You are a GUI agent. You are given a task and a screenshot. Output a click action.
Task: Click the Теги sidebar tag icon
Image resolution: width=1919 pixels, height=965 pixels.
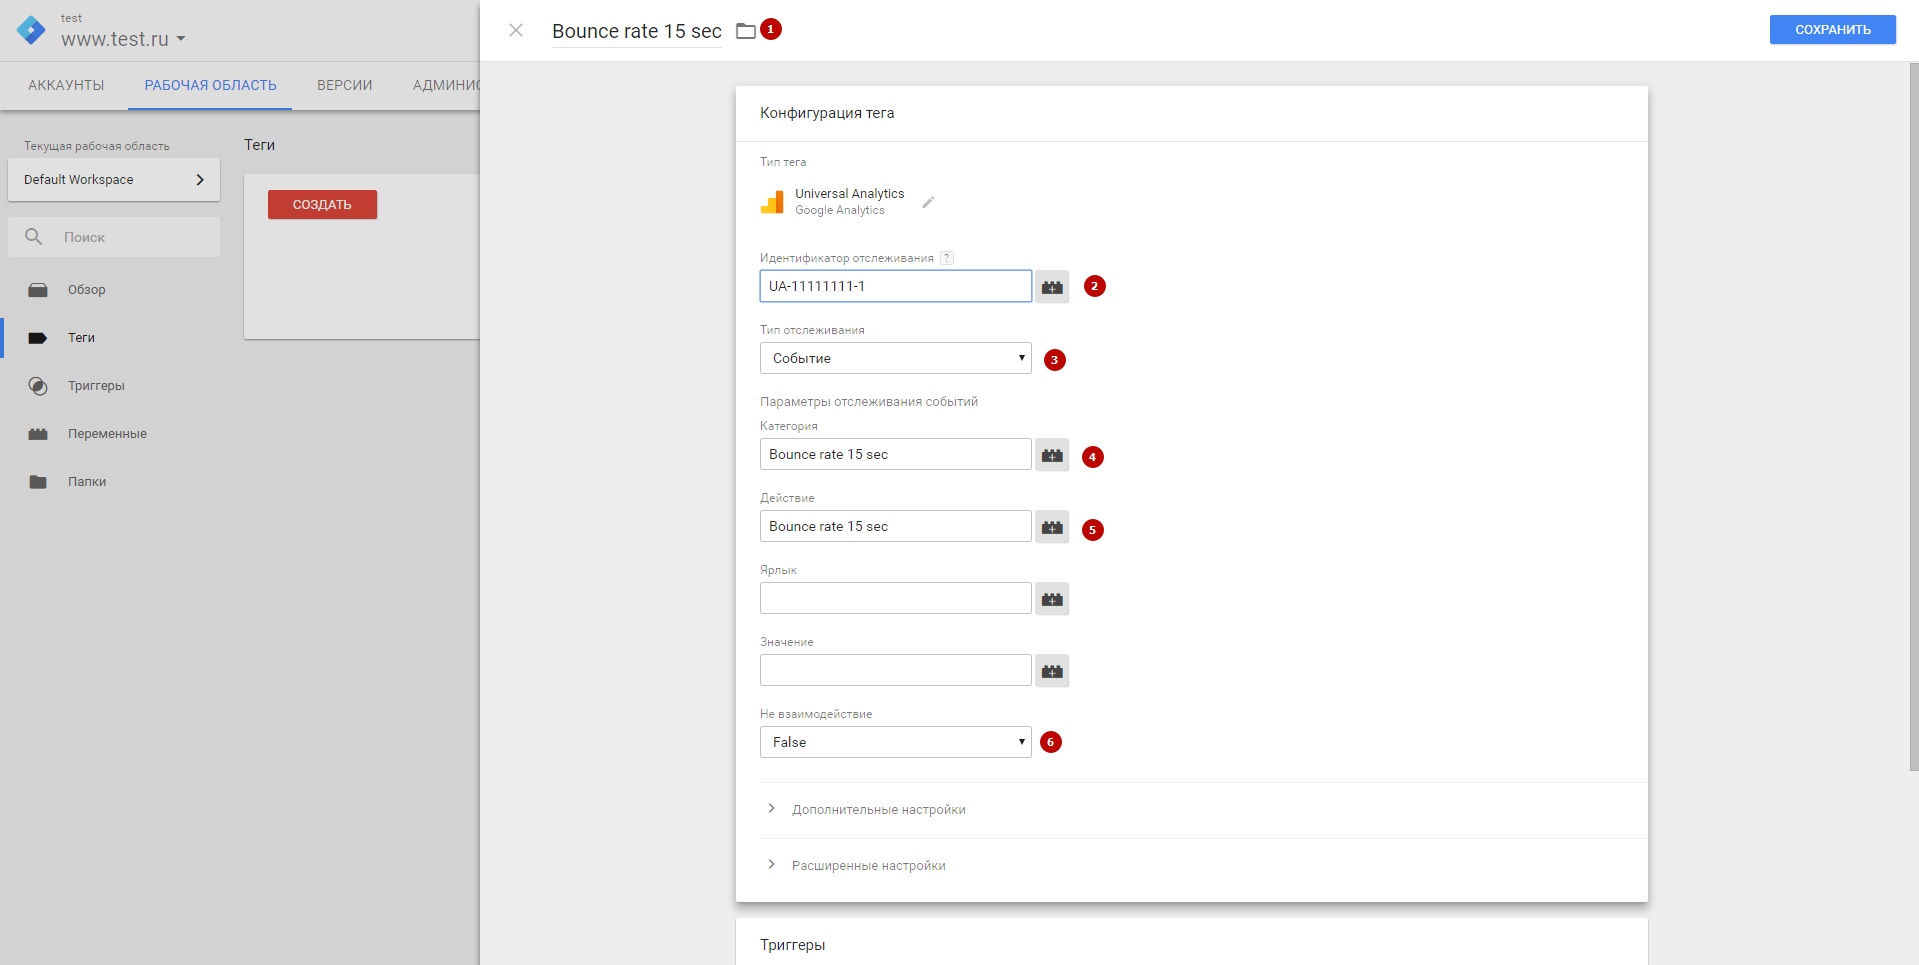(38, 338)
